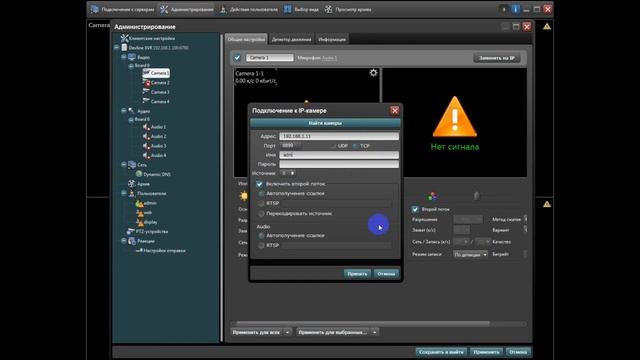Click the Audio 4 speaker icon
640x360 pixels.
point(146,156)
